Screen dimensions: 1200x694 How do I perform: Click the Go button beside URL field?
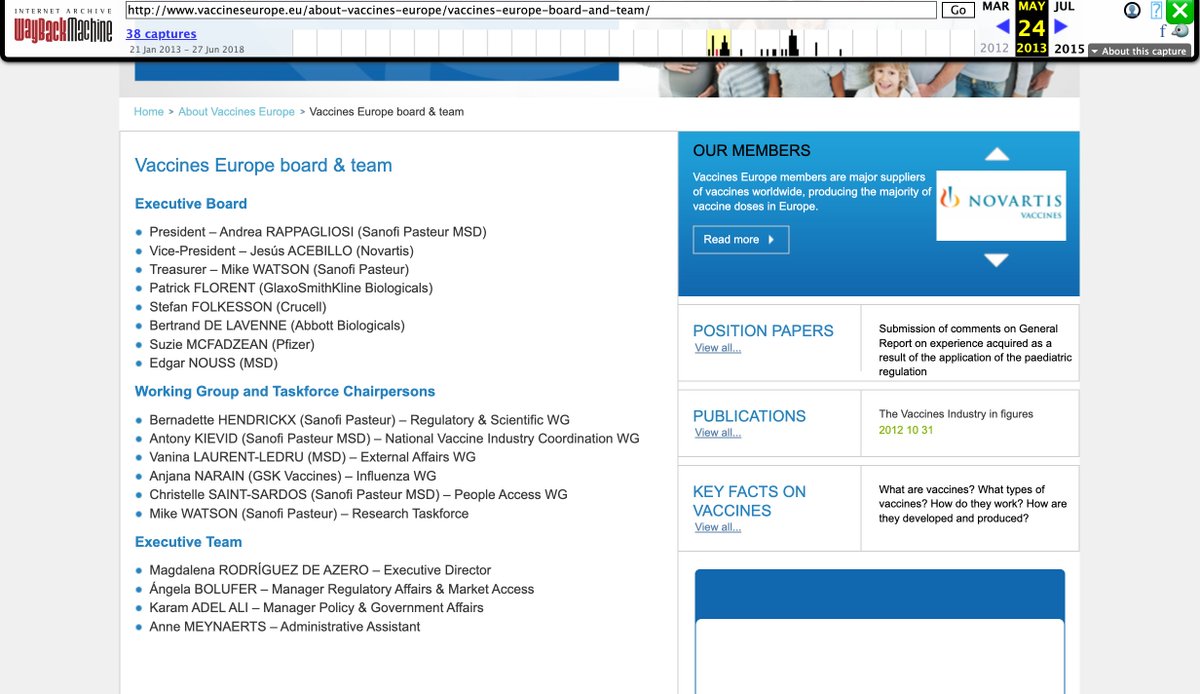[x=958, y=10]
